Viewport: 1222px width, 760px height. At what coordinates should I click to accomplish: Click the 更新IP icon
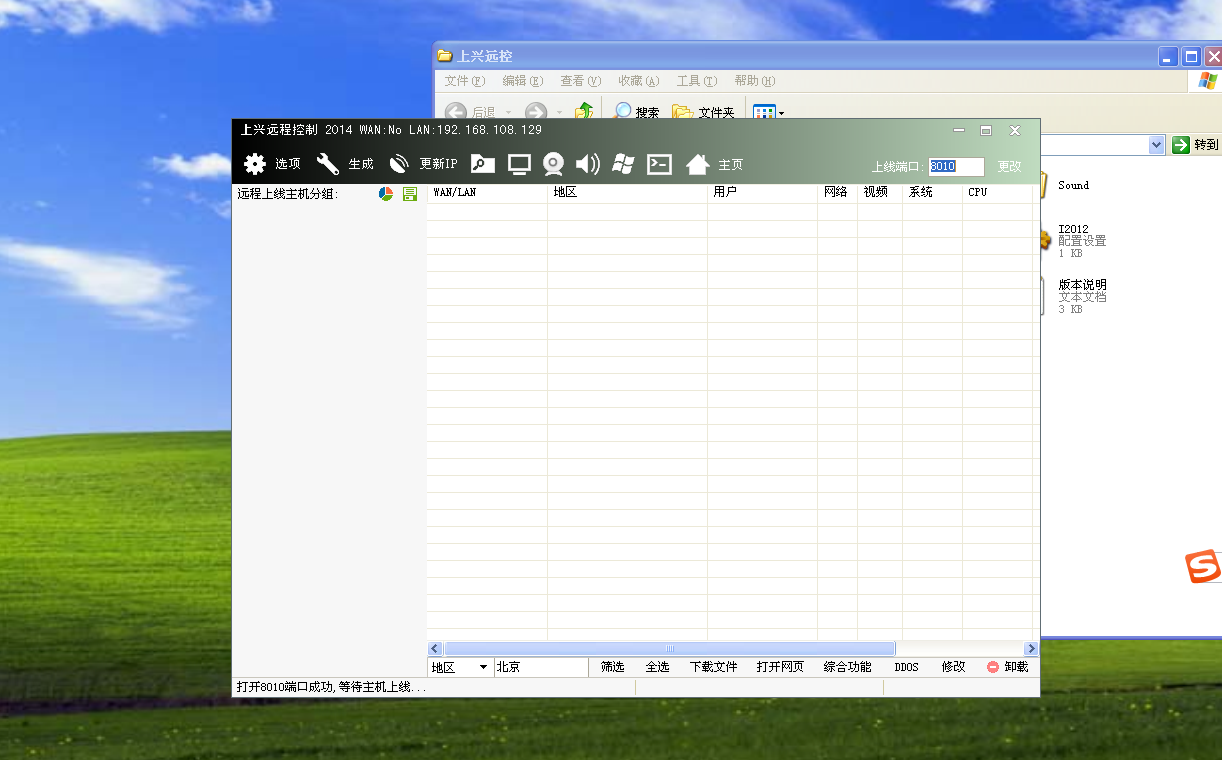pyautogui.click(x=399, y=164)
